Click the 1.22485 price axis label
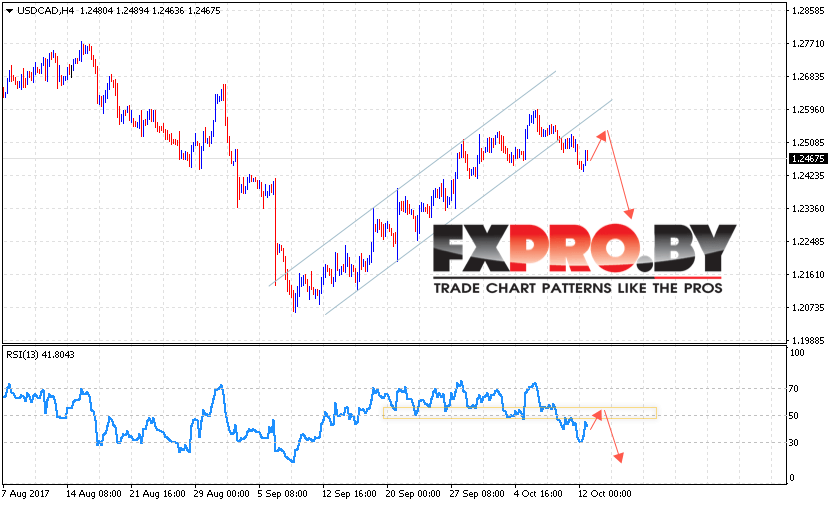This screenshot has height=505, width=829. pos(808,242)
